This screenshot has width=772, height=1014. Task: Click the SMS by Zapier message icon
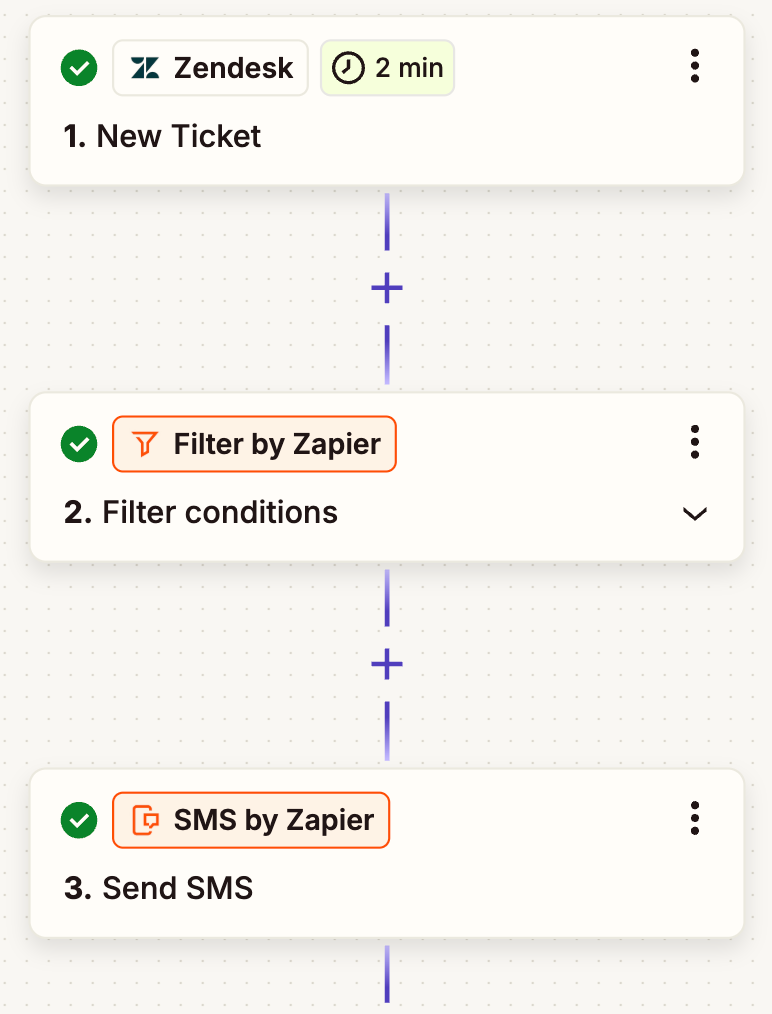[146, 821]
